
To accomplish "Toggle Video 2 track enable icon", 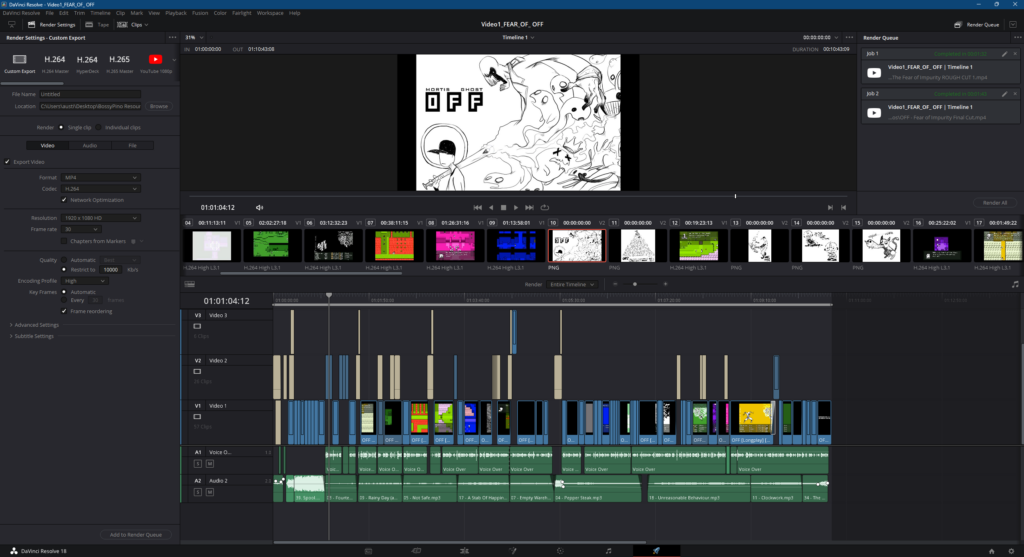I will click(x=197, y=371).
